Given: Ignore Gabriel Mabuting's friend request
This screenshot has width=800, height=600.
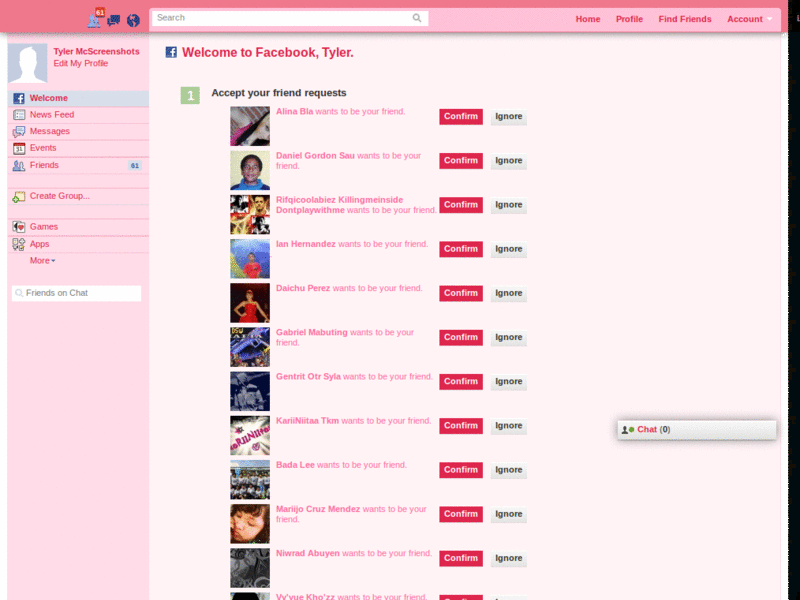Looking at the screenshot, I should pyautogui.click(x=509, y=337).
